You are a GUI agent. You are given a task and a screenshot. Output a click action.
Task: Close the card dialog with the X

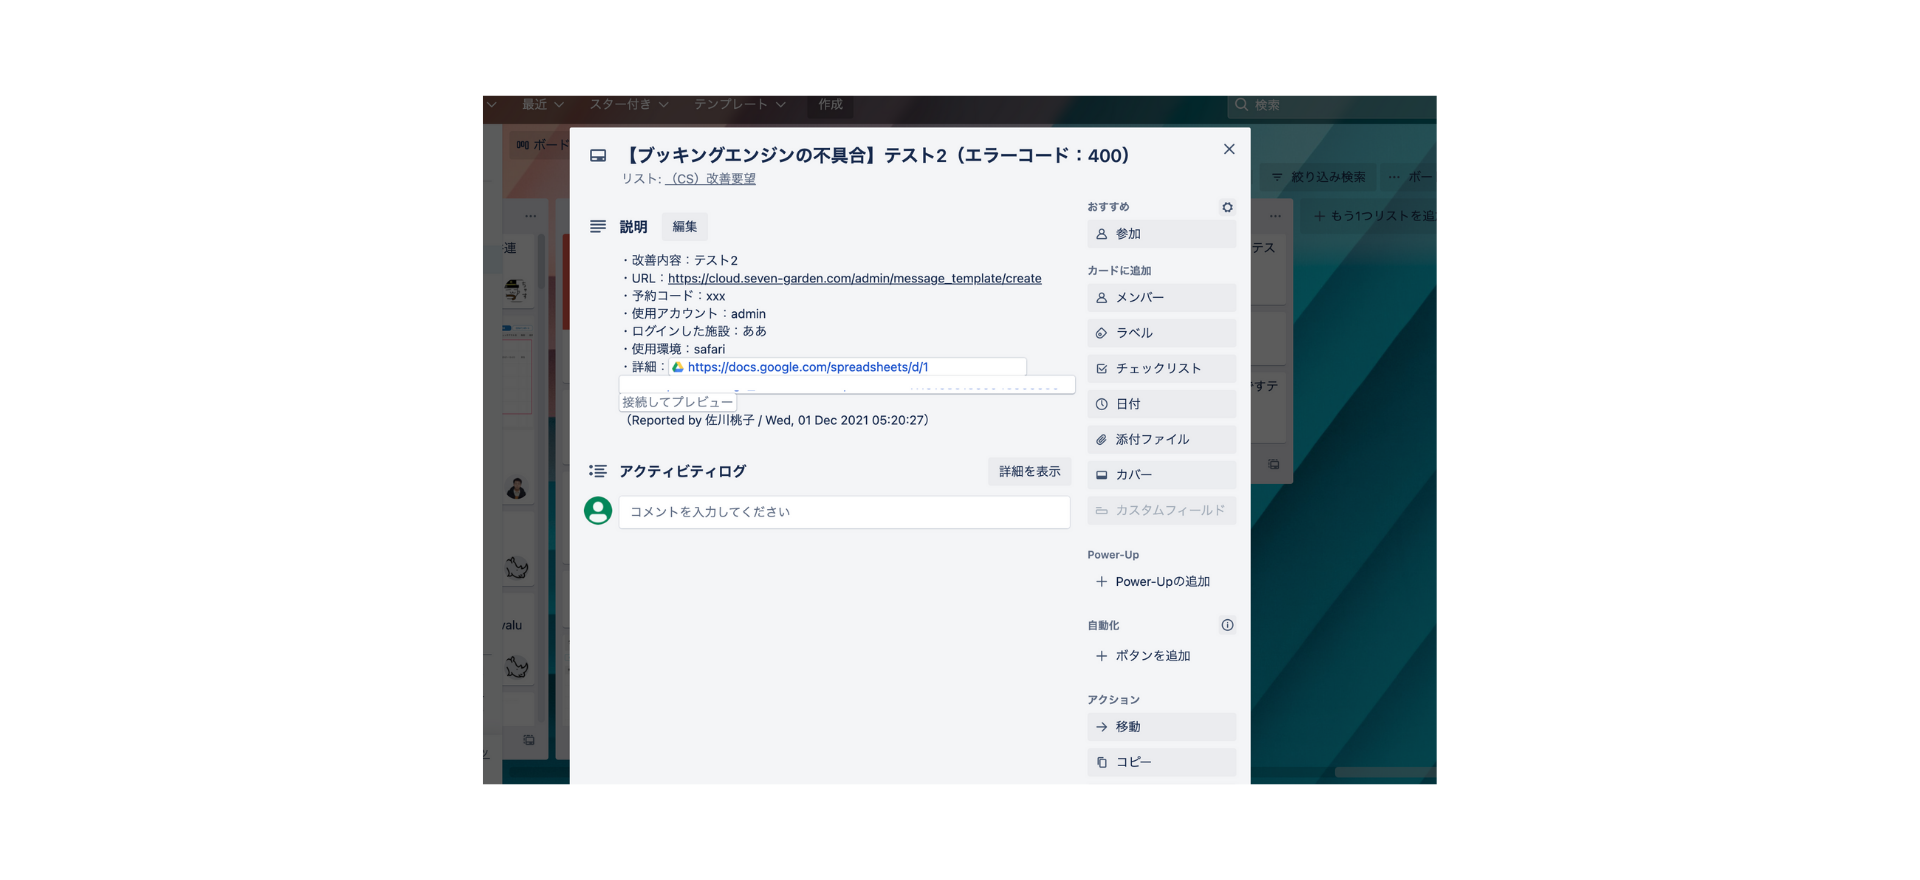[1229, 149]
